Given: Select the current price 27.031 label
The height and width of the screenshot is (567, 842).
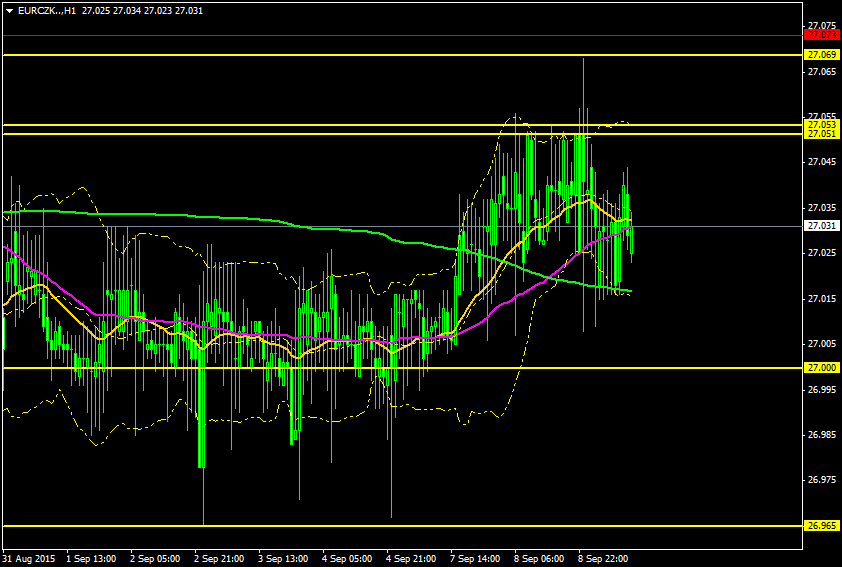Looking at the screenshot, I should click(822, 226).
